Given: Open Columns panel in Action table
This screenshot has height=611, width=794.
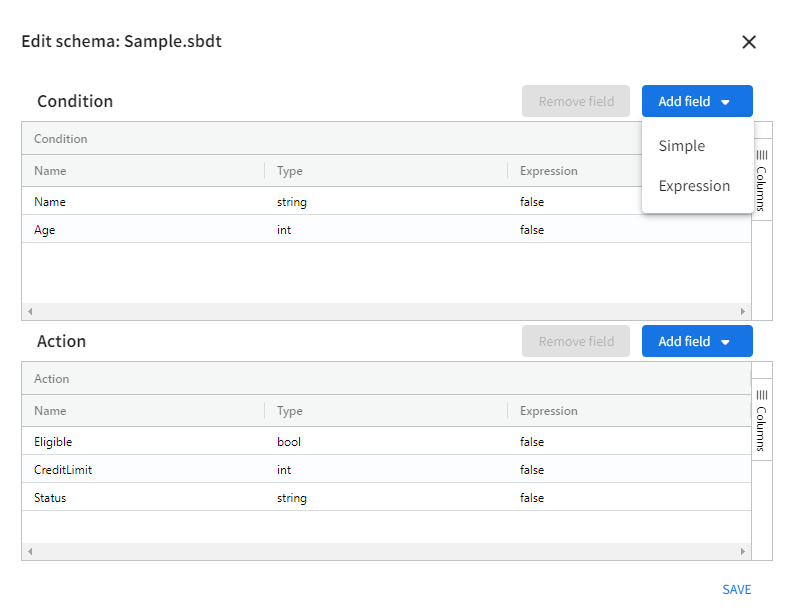Looking at the screenshot, I should (x=761, y=420).
